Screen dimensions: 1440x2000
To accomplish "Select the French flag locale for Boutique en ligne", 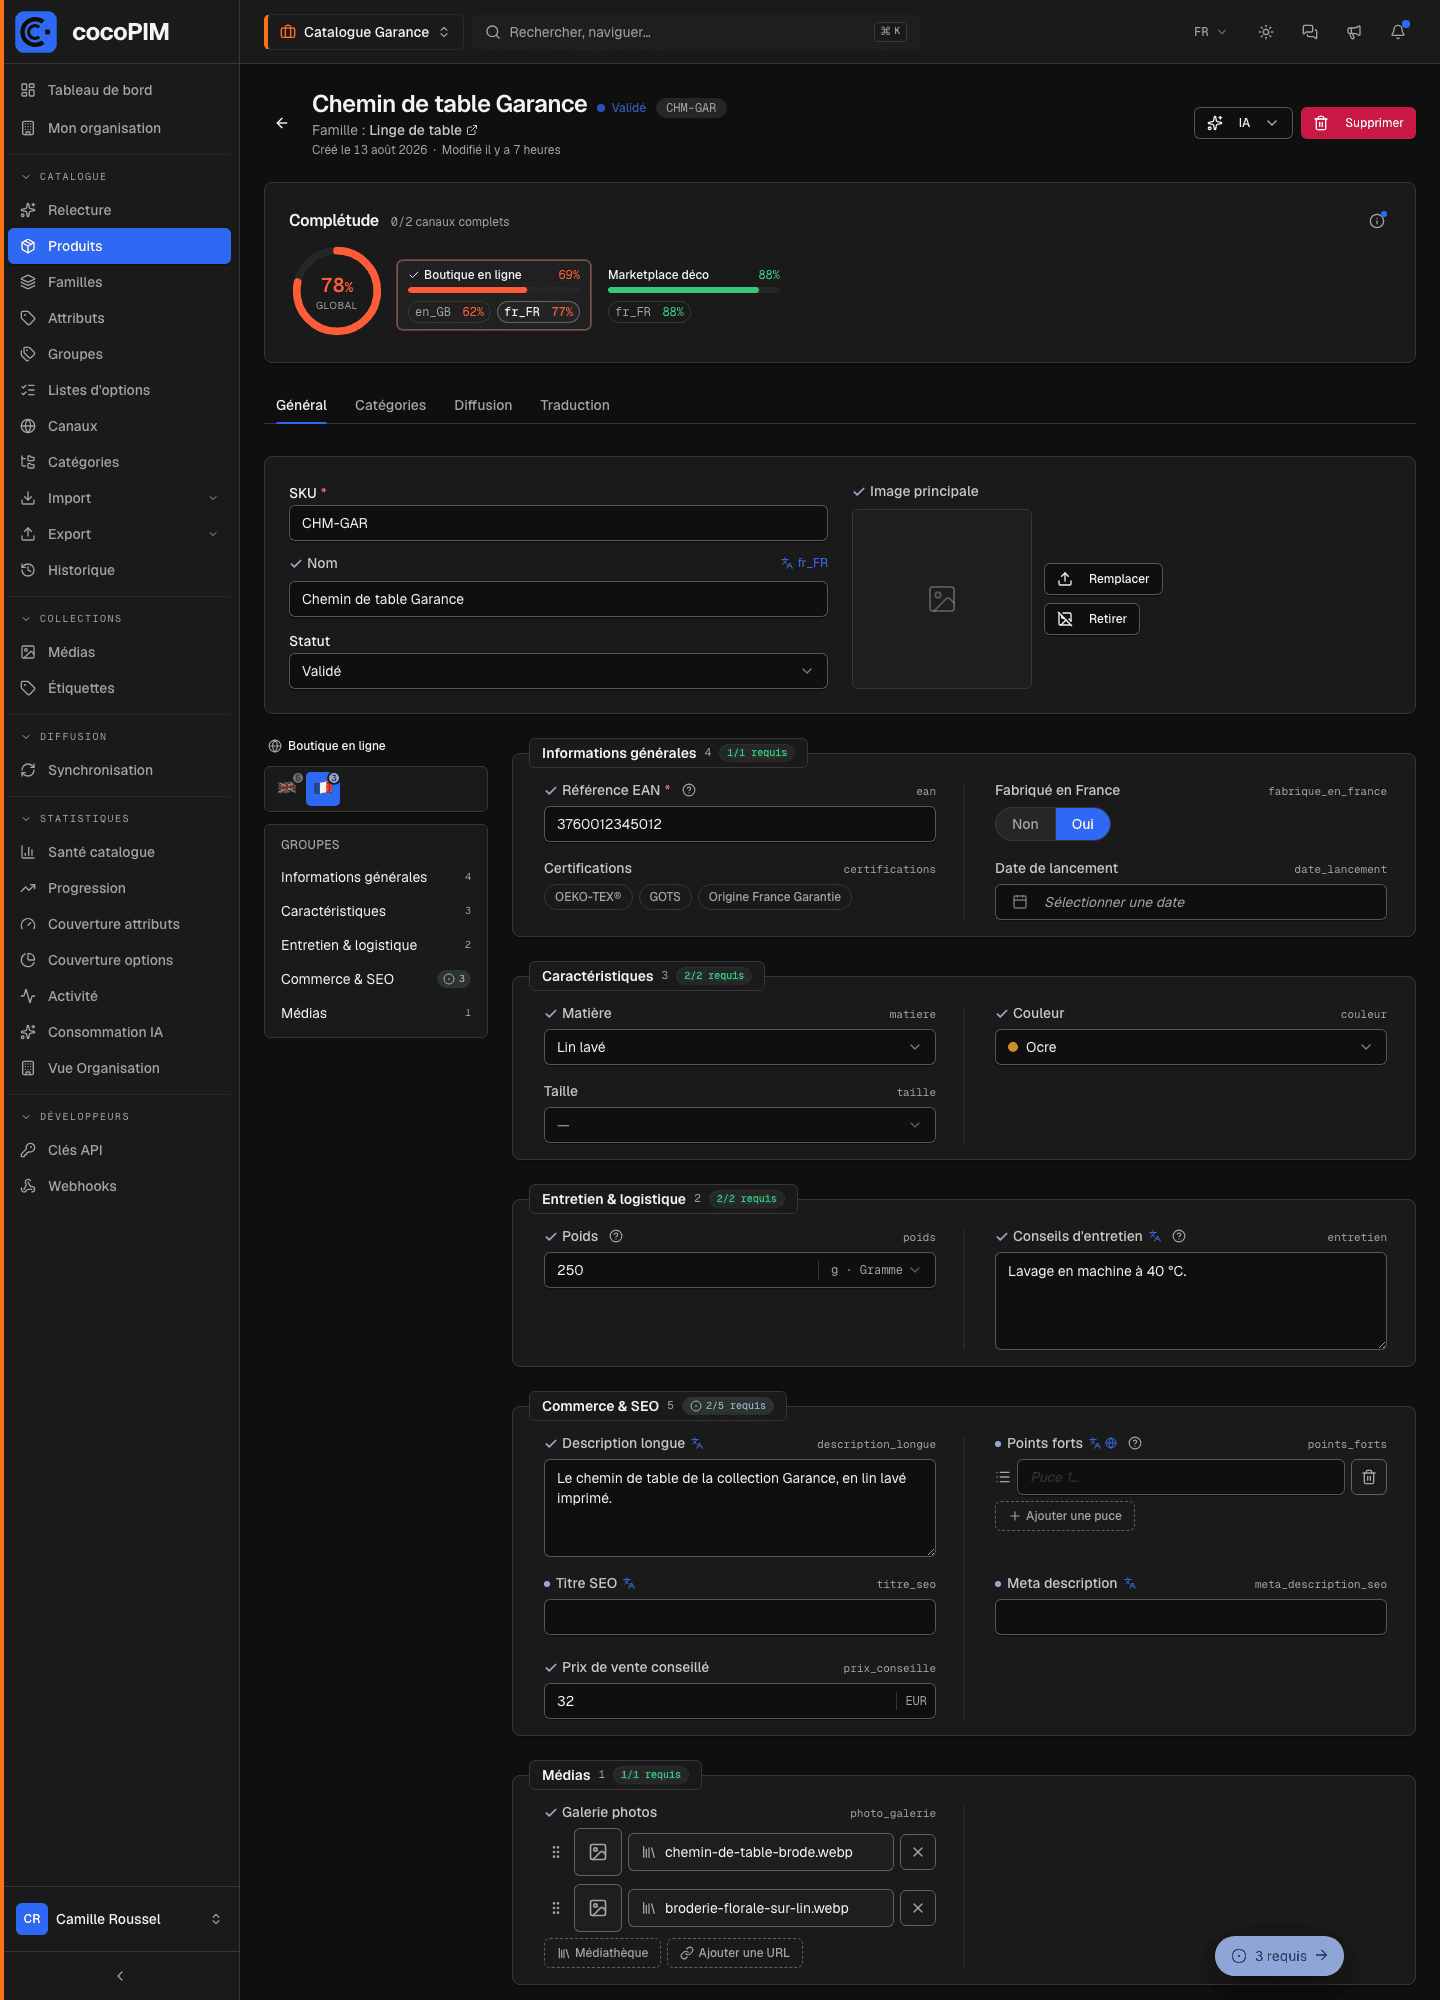I will click(x=323, y=788).
